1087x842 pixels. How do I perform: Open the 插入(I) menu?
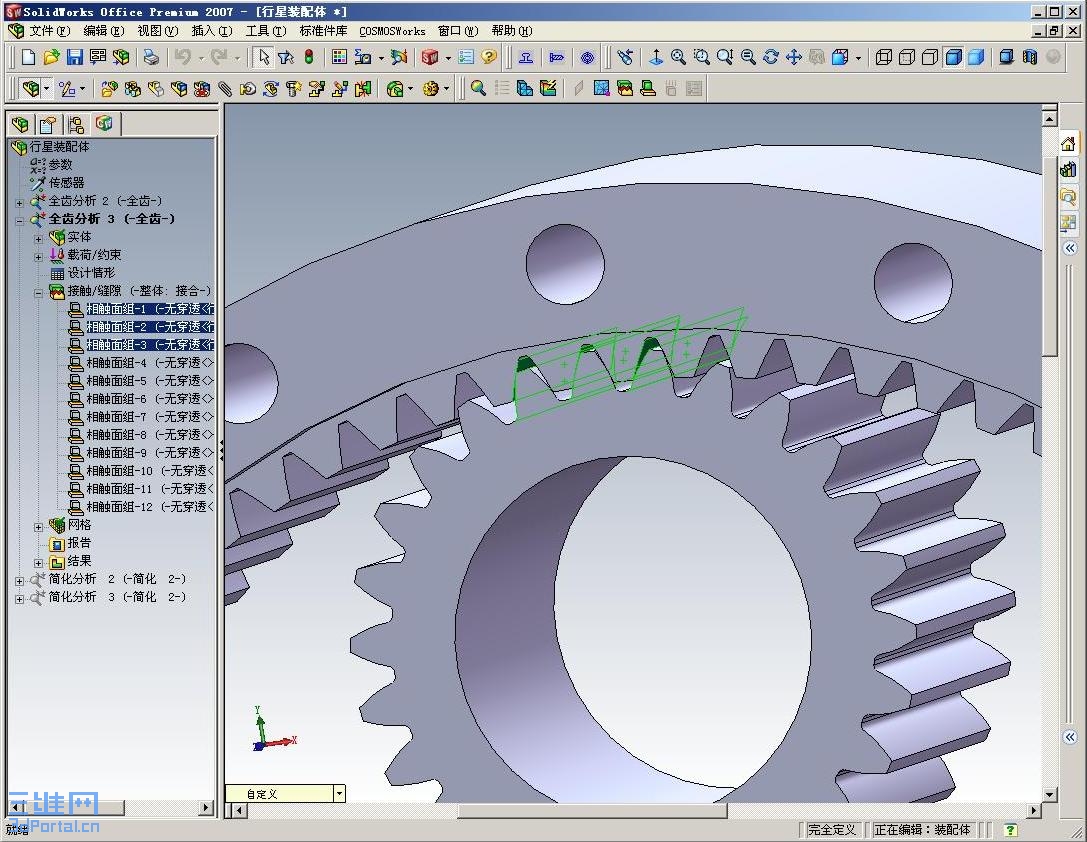(x=211, y=30)
